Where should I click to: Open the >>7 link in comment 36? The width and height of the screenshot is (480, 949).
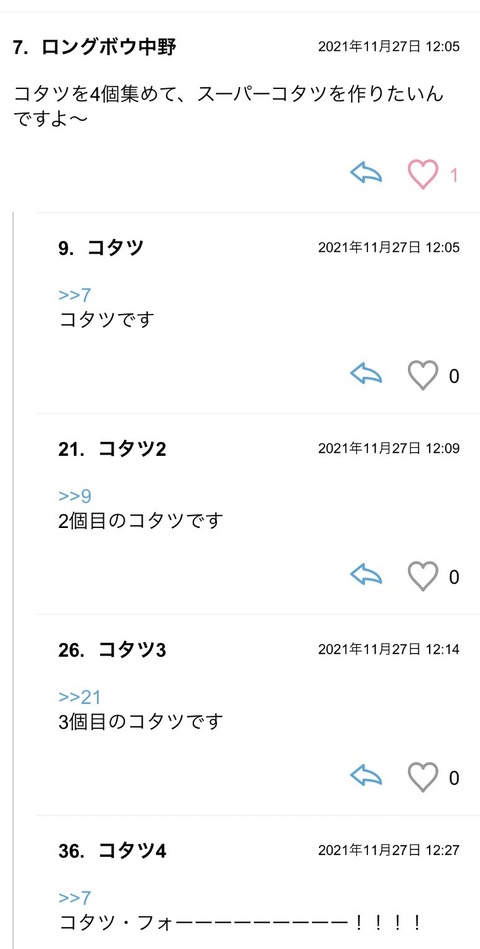75,898
